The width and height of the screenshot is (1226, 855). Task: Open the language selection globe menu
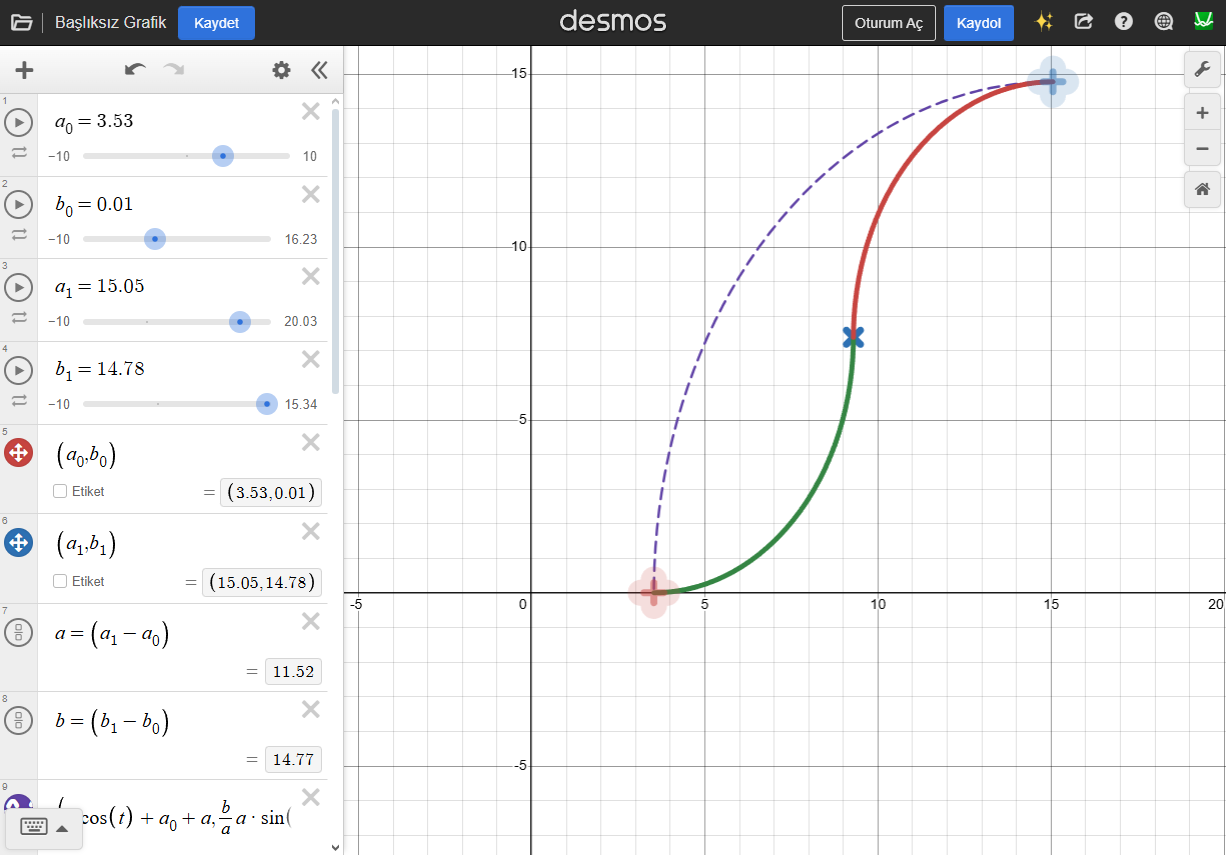point(1163,22)
